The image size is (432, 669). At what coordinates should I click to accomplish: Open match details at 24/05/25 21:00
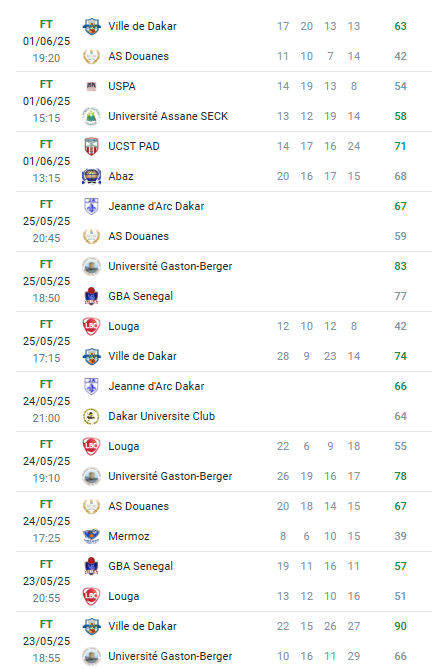(x=224, y=401)
